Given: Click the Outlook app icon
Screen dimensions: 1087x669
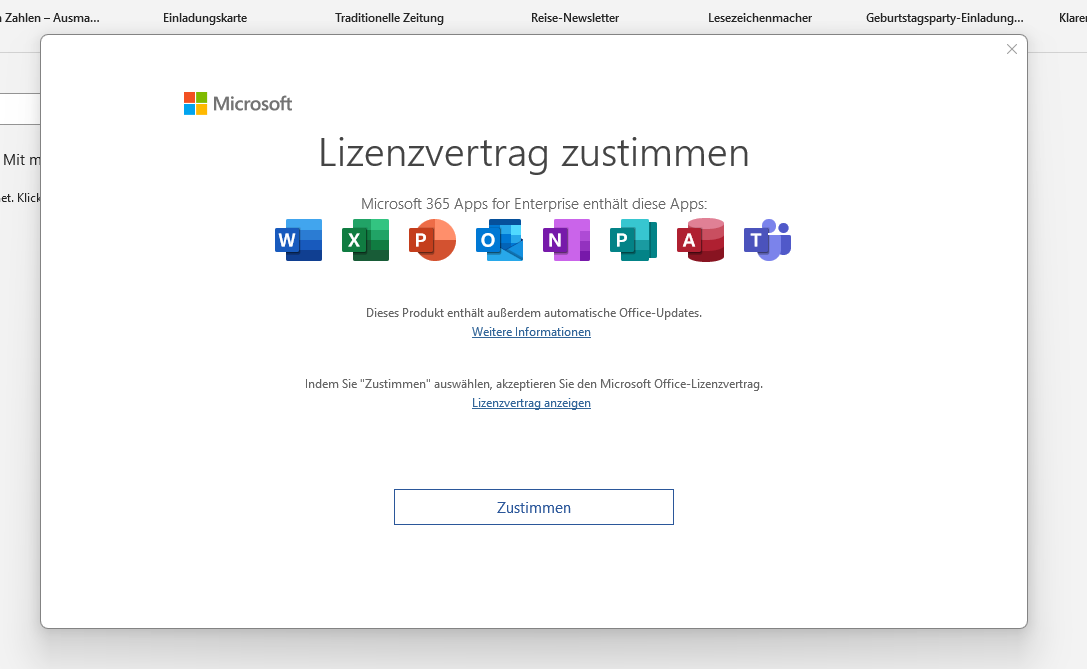Looking at the screenshot, I should [x=499, y=240].
